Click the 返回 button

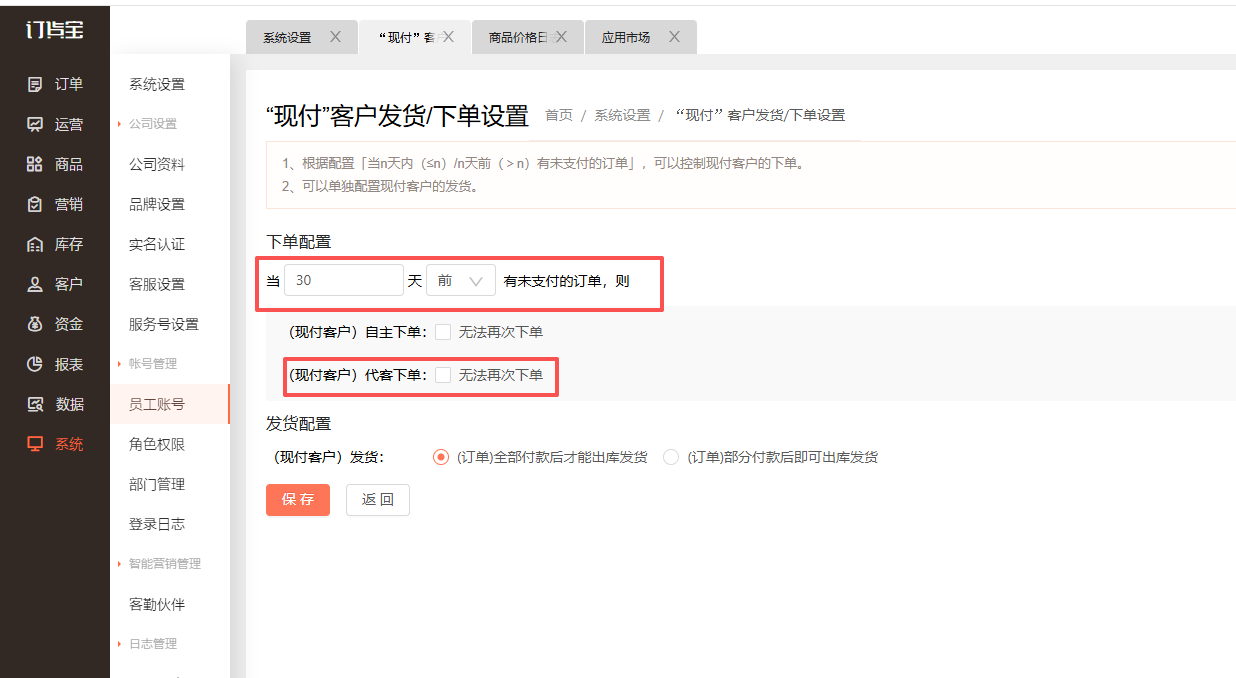(x=378, y=500)
